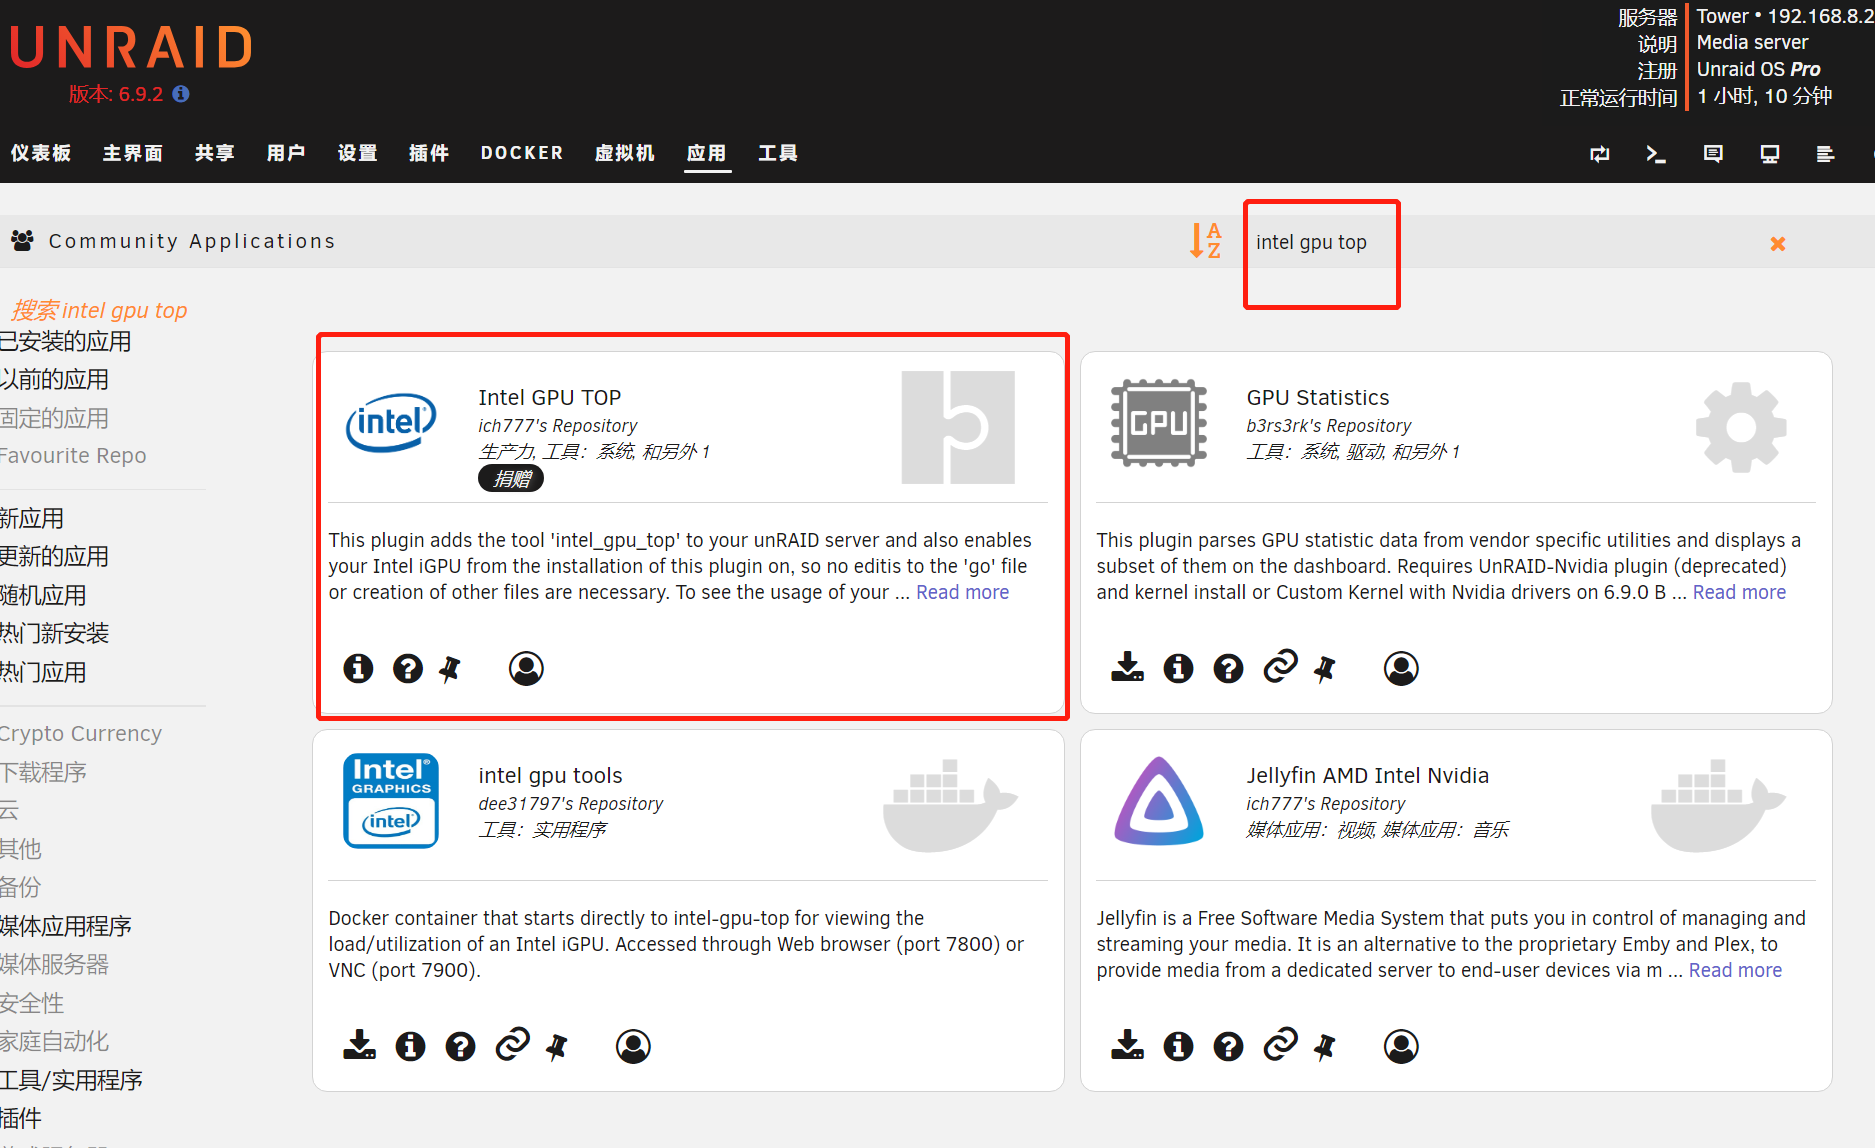The height and width of the screenshot is (1148, 1875).
Task: Select 热门应用 top apps in sidebar
Action: pos(43,672)
